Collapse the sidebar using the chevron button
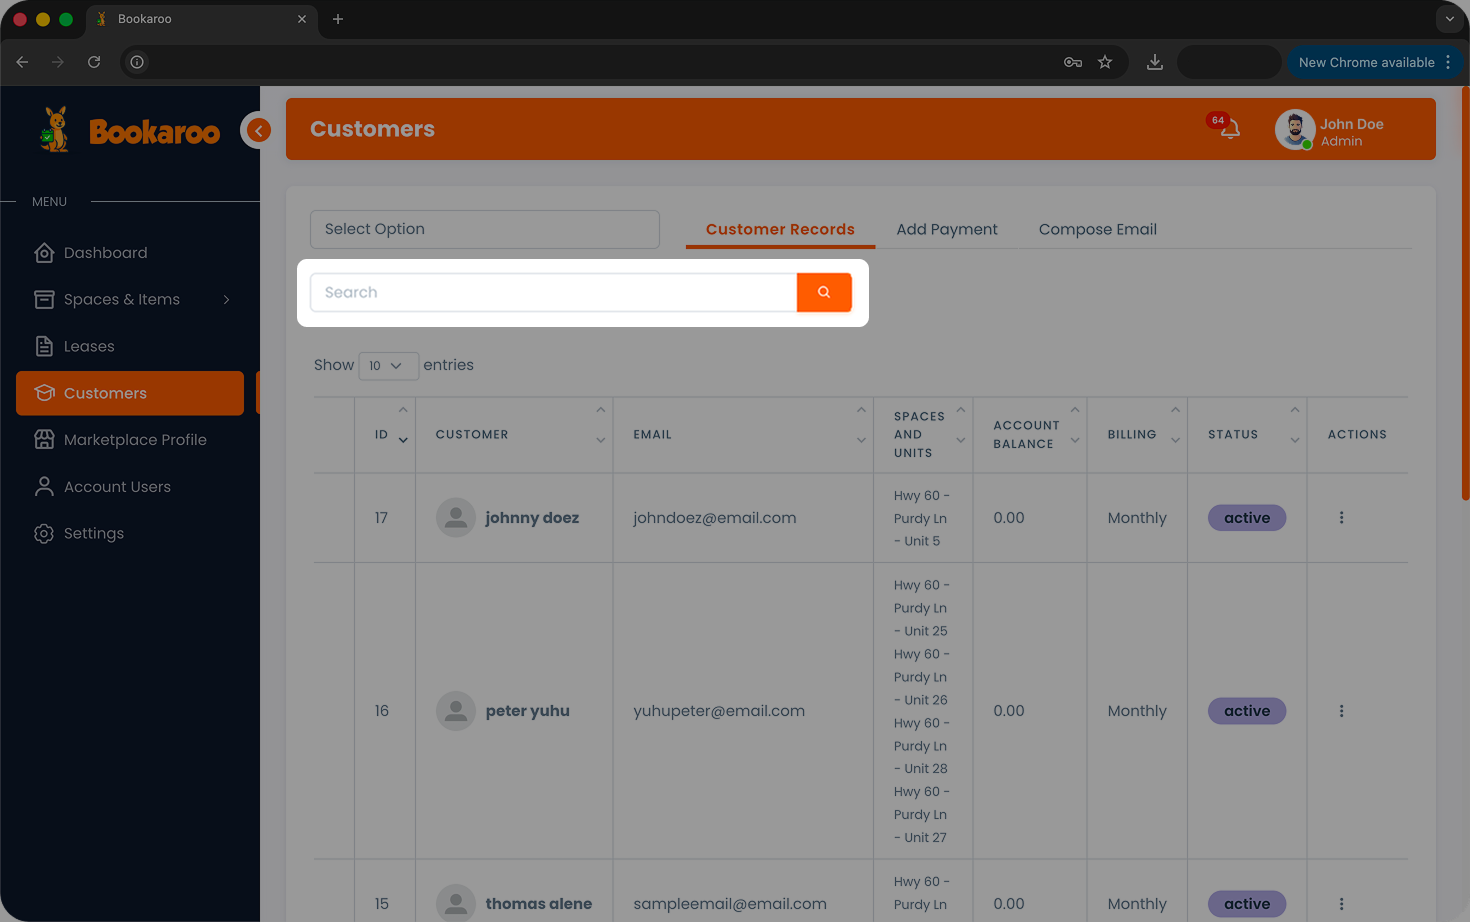This screenshot has width=1470, height=922. click(x=257, y=130)
